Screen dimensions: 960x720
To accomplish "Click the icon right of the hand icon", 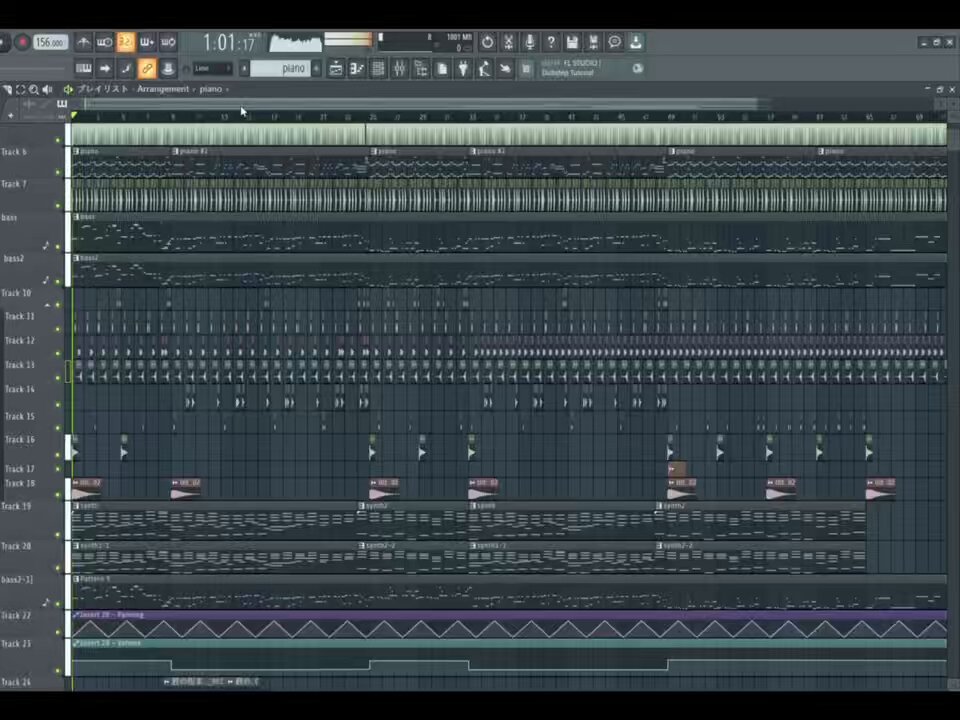I will pyautogui.click(x=526, y=69).
